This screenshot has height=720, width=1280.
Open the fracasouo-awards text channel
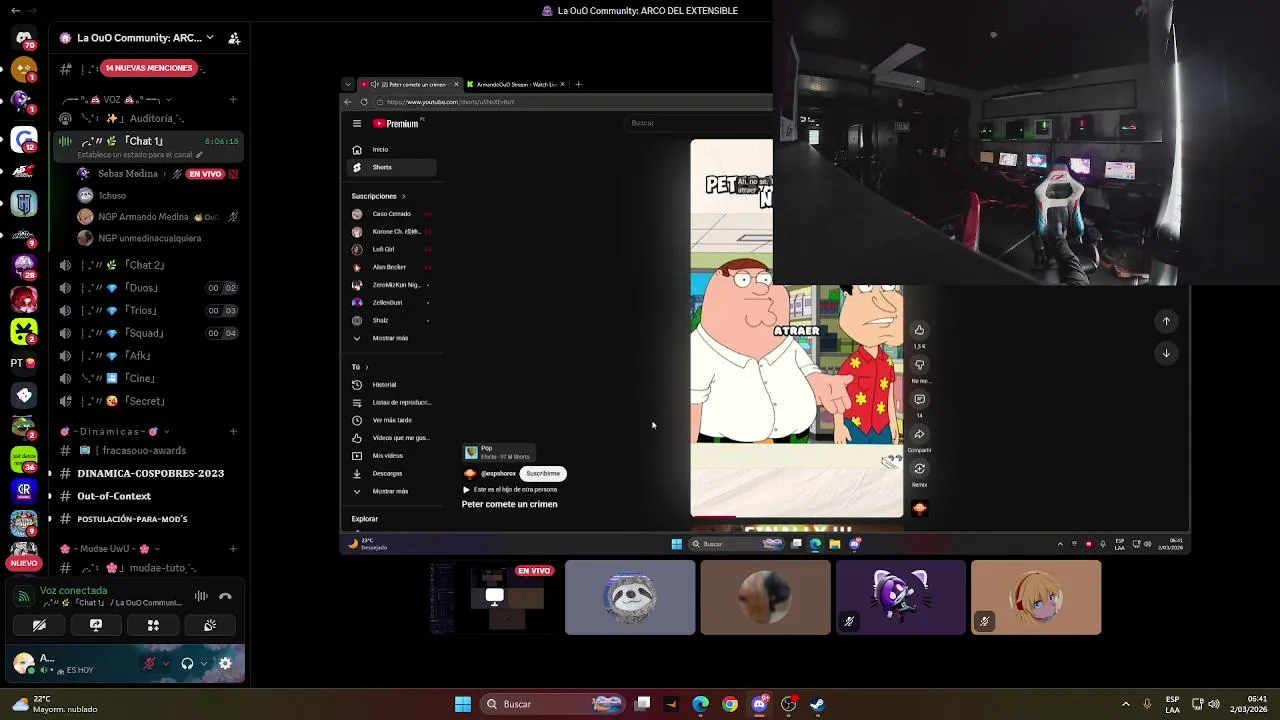pos(150,450)
